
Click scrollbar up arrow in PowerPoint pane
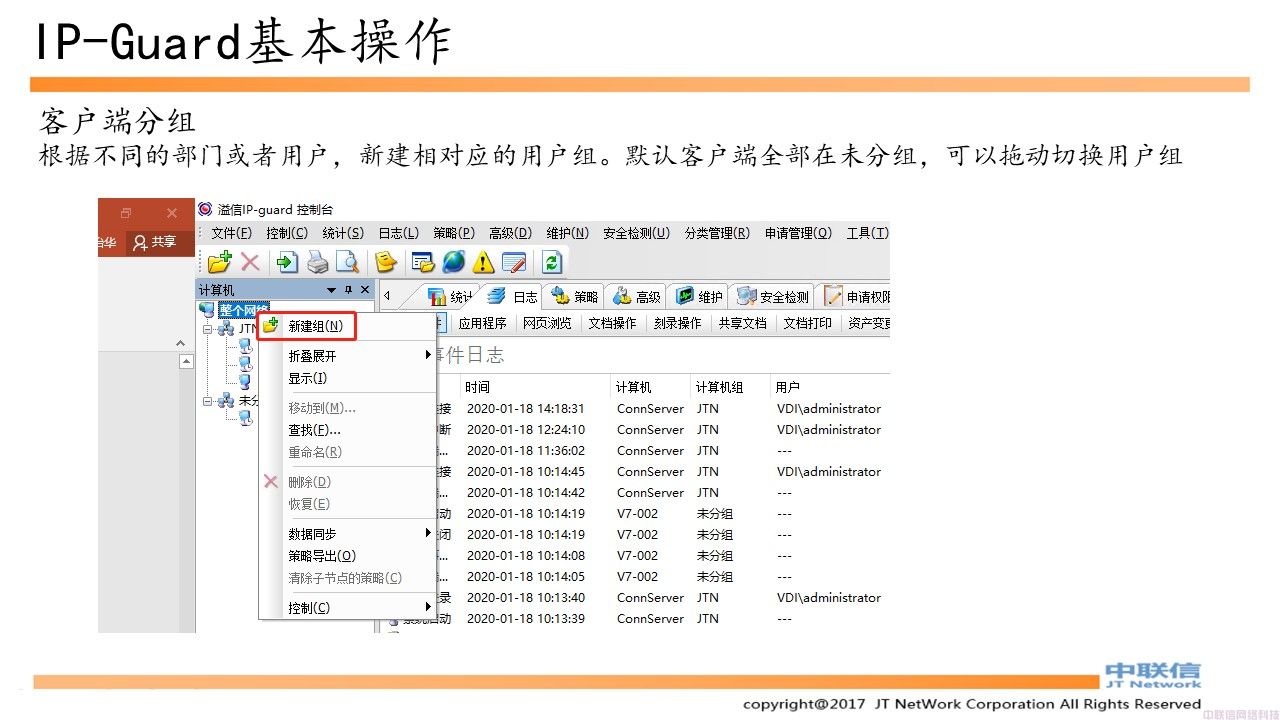point(186,362)
